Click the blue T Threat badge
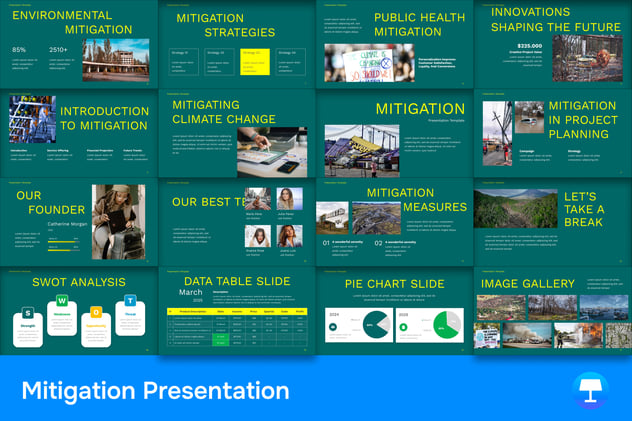 click(130, 301)
